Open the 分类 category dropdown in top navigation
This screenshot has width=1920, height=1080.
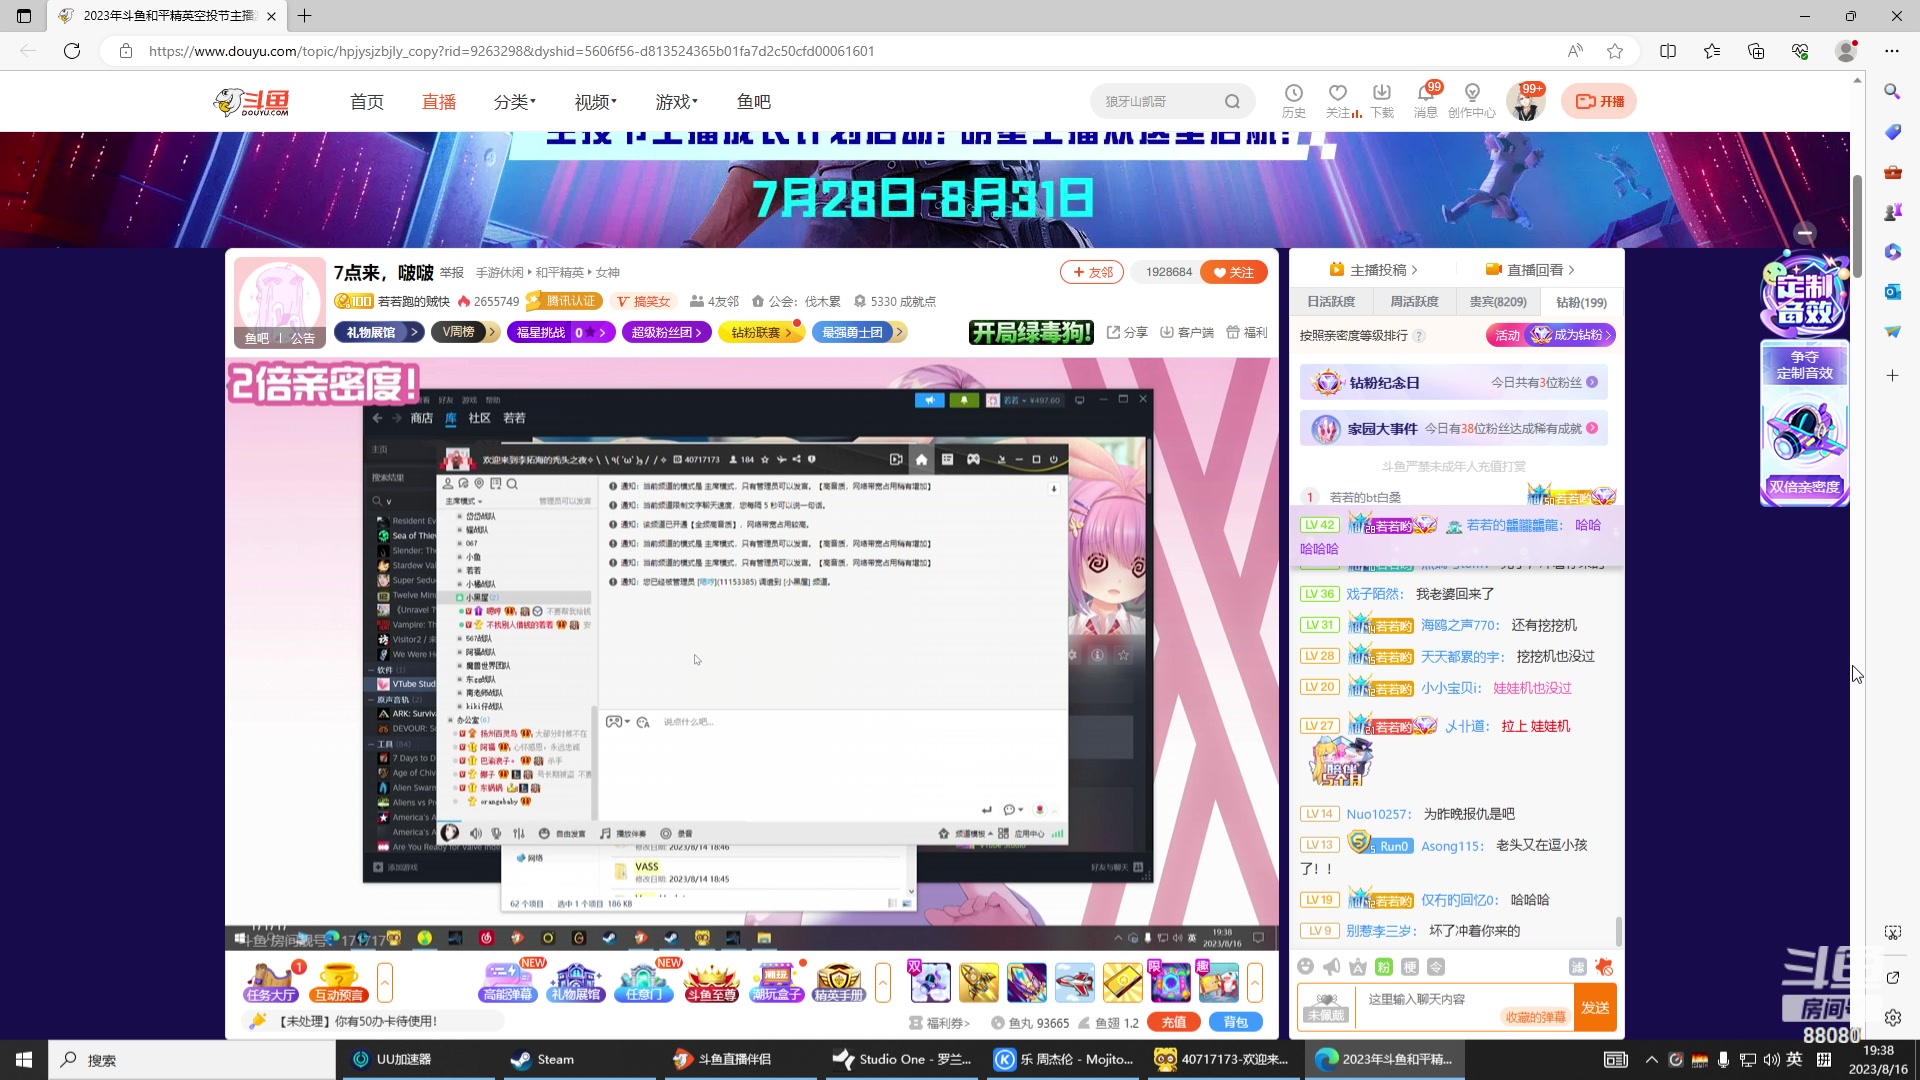tap(514, 101)
